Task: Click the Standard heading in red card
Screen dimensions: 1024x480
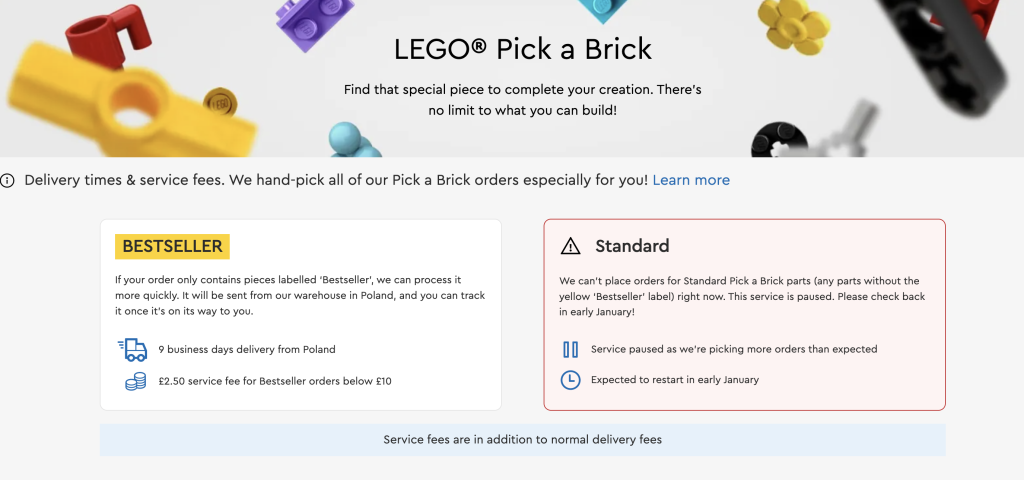Action: (x=632, y=246)
